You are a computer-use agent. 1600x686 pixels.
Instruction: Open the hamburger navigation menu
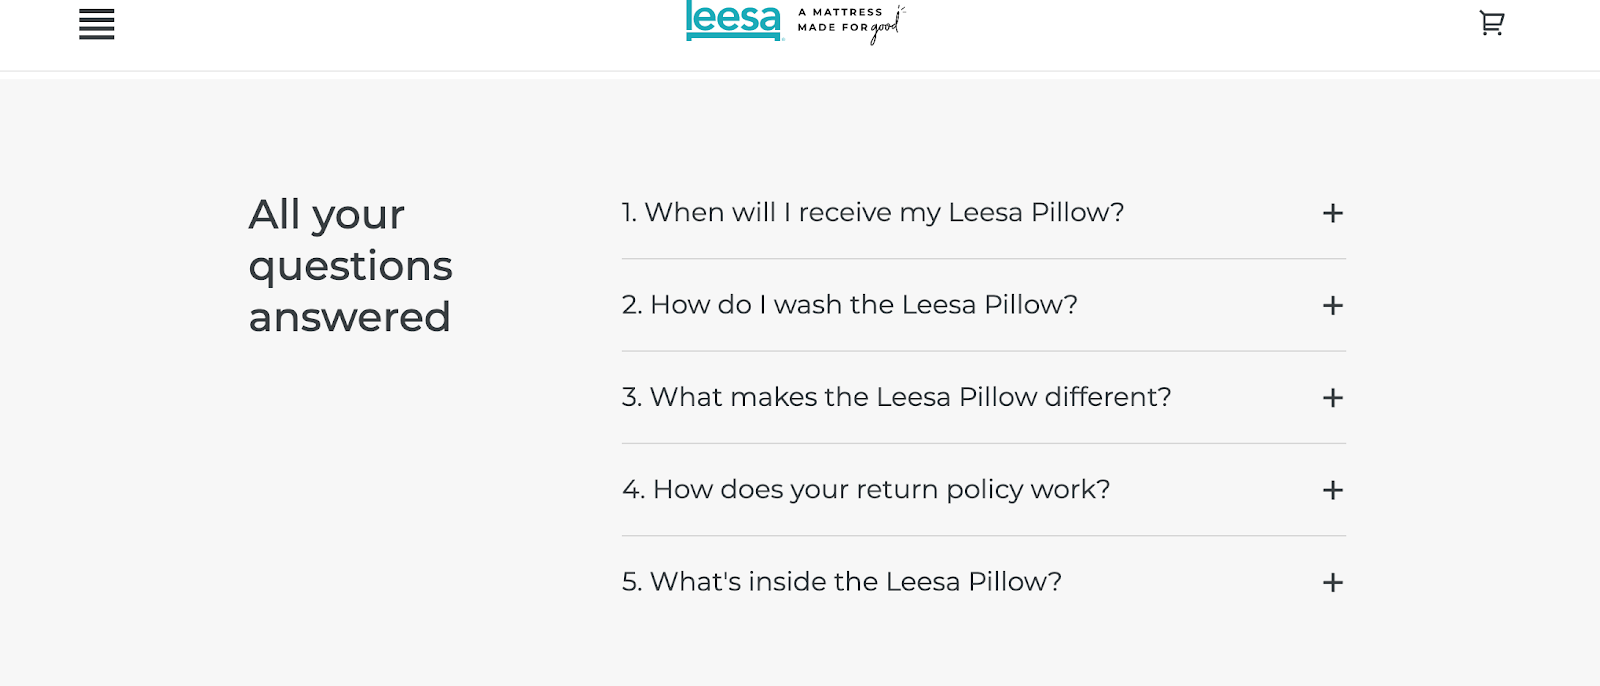click(95, 24)
